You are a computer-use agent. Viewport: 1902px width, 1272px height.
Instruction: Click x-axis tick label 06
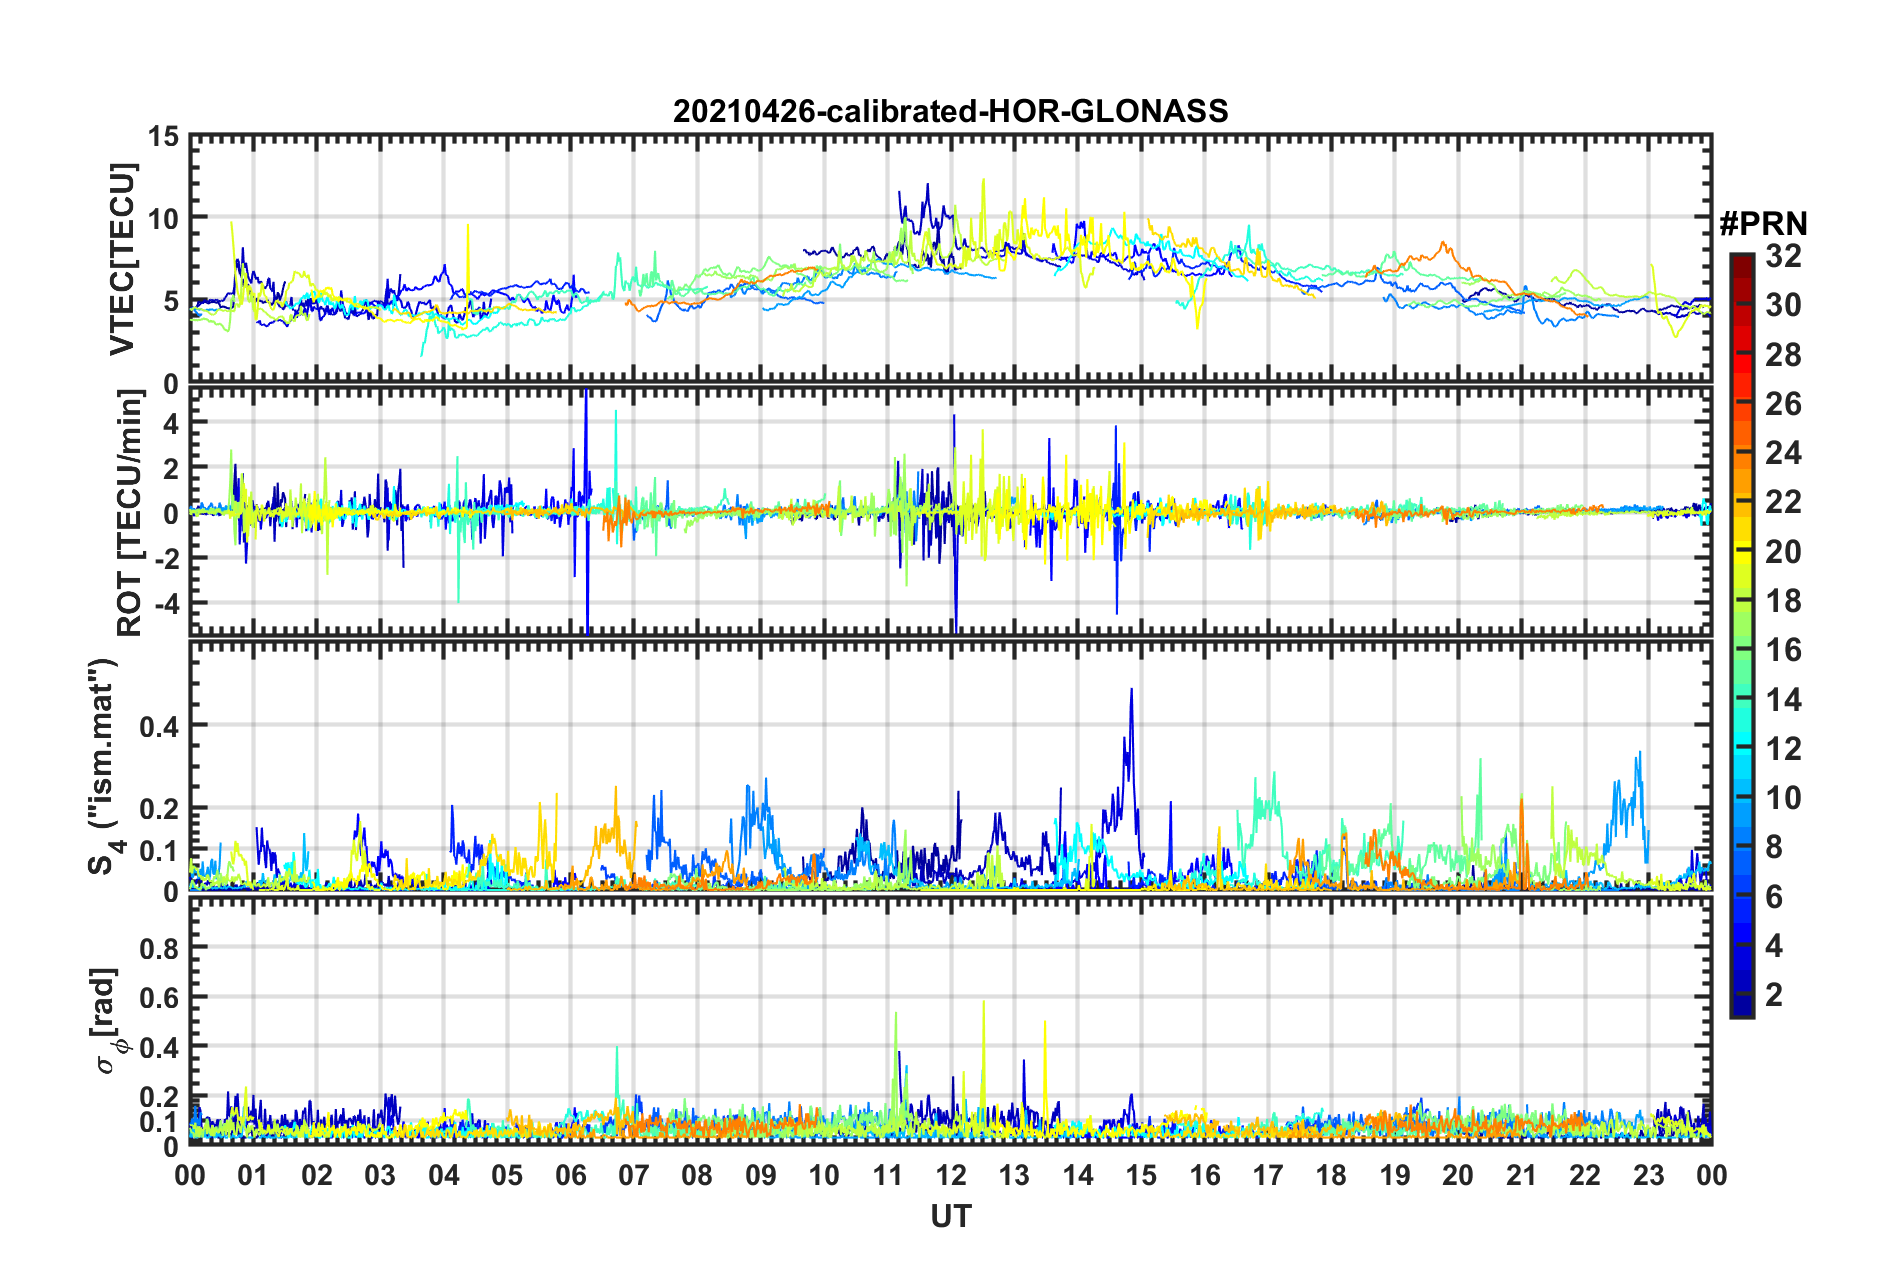tap(570, 1174)
